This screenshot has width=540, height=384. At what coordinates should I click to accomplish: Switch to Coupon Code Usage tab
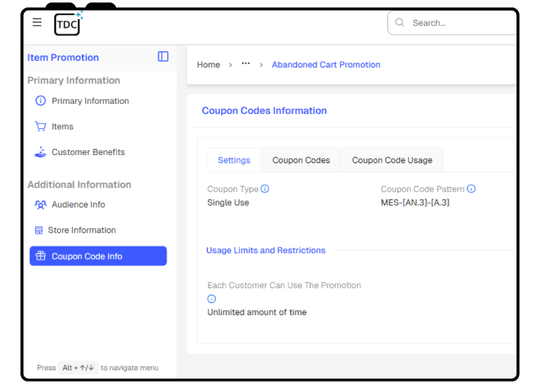coord(392,160)
